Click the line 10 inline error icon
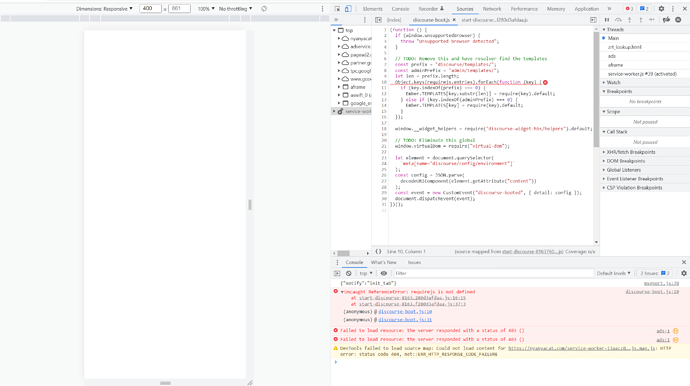The image size is (690, 386). click(x=545, y=82)
